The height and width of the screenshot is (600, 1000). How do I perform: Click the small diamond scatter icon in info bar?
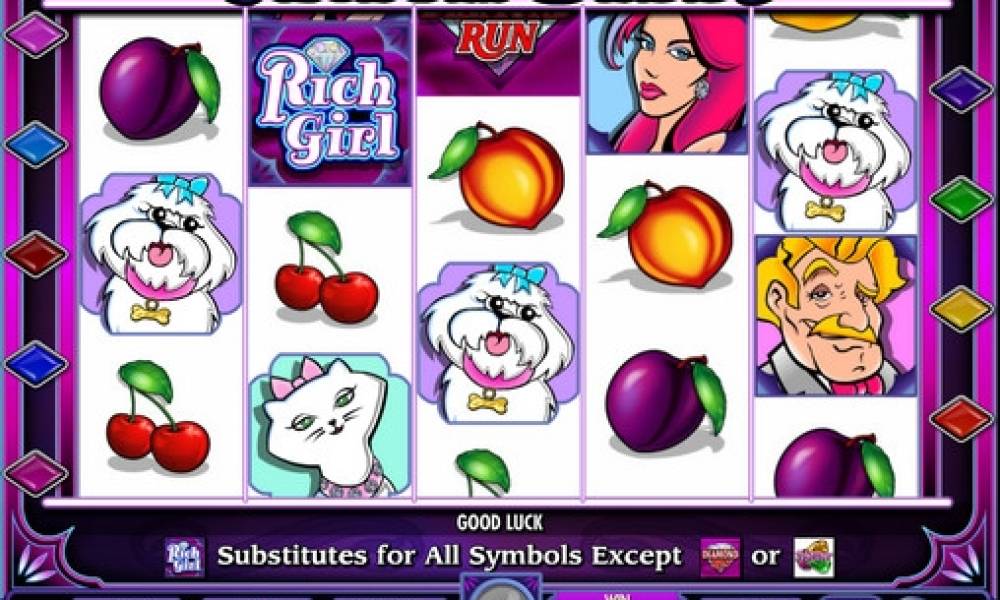721,557
